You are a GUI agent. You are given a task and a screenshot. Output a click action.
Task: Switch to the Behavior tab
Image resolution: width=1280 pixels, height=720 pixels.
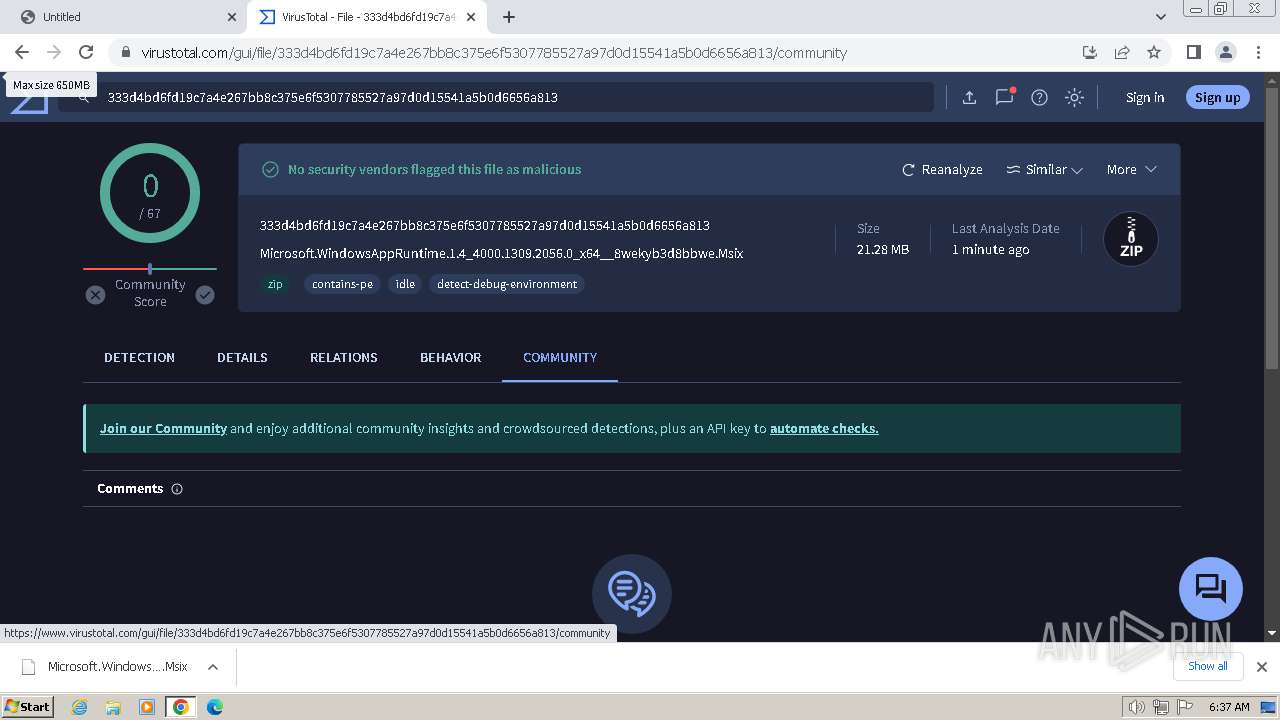click(x=450, y=358)
